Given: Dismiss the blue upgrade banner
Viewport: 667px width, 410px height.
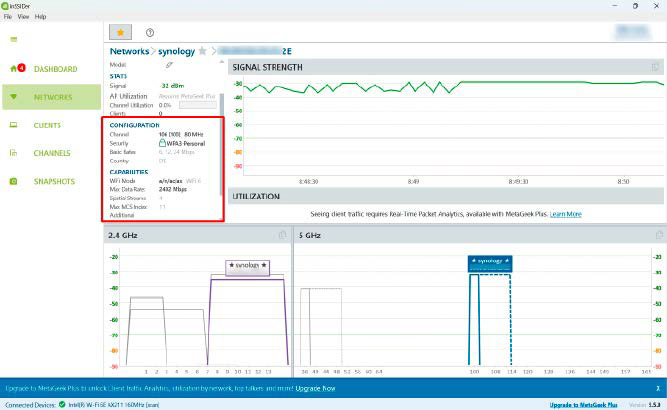Looking at the screenshot, I should pos(658,388).
